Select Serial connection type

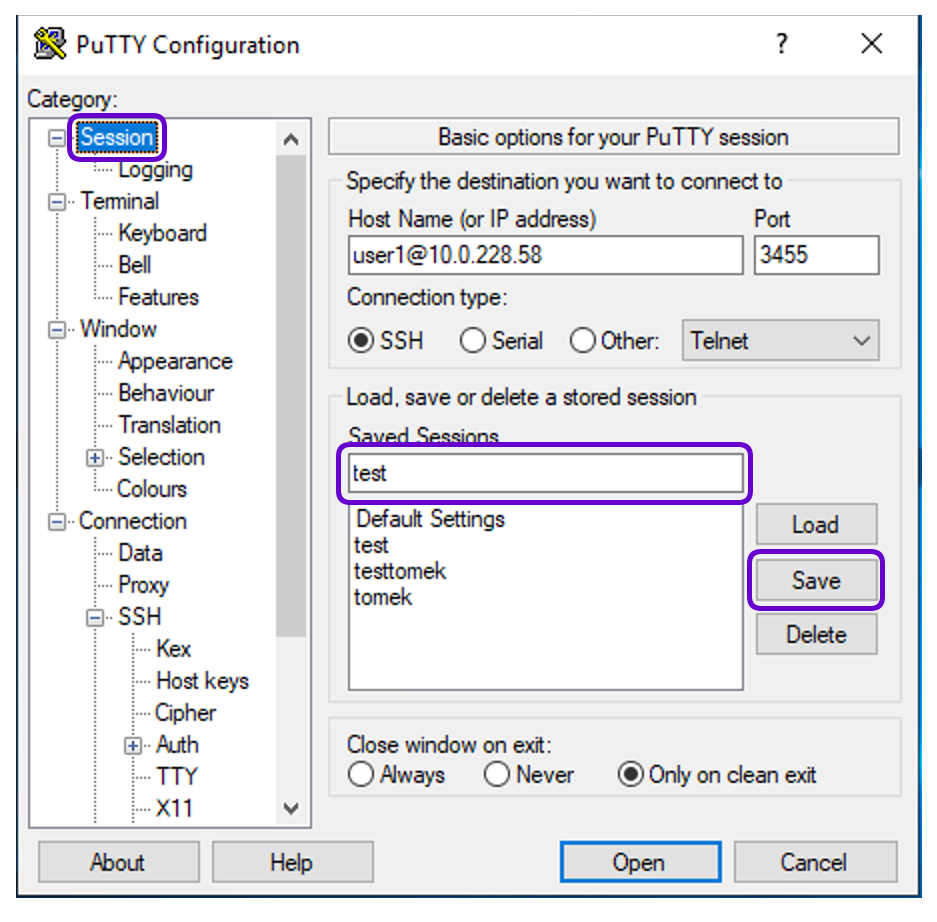pos(473,341)
